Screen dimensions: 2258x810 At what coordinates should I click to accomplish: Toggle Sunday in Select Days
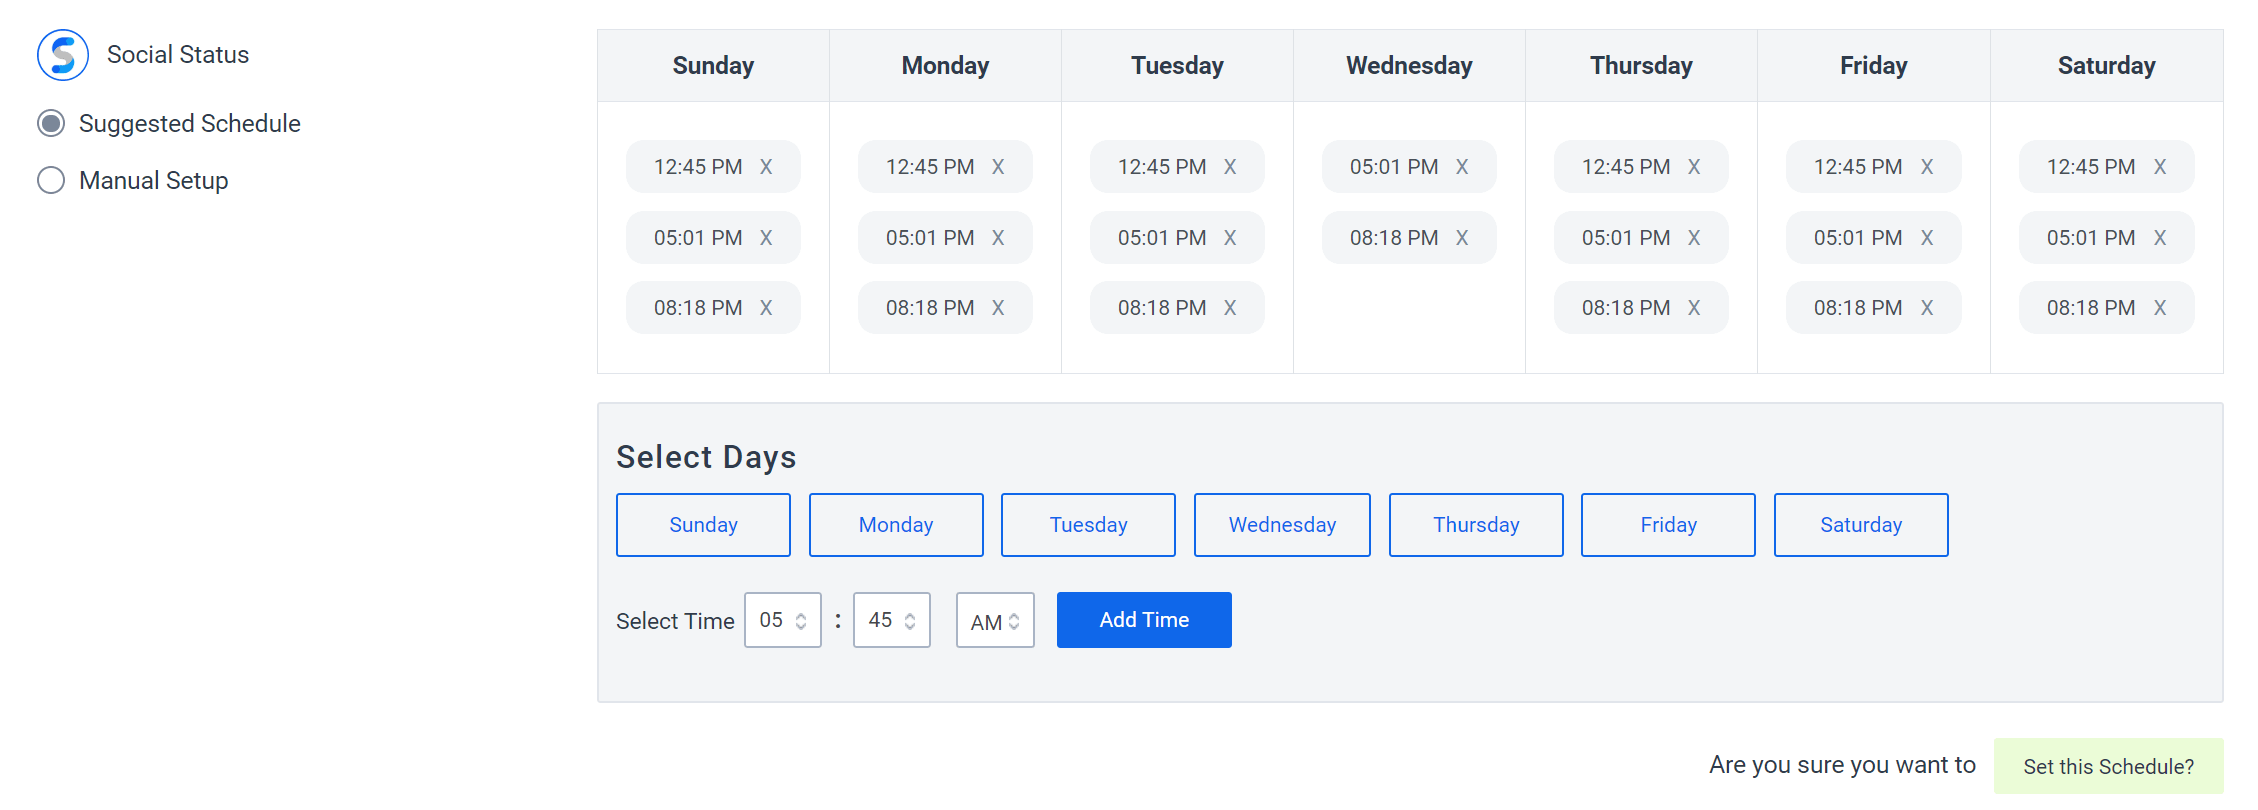coord(703,525)
